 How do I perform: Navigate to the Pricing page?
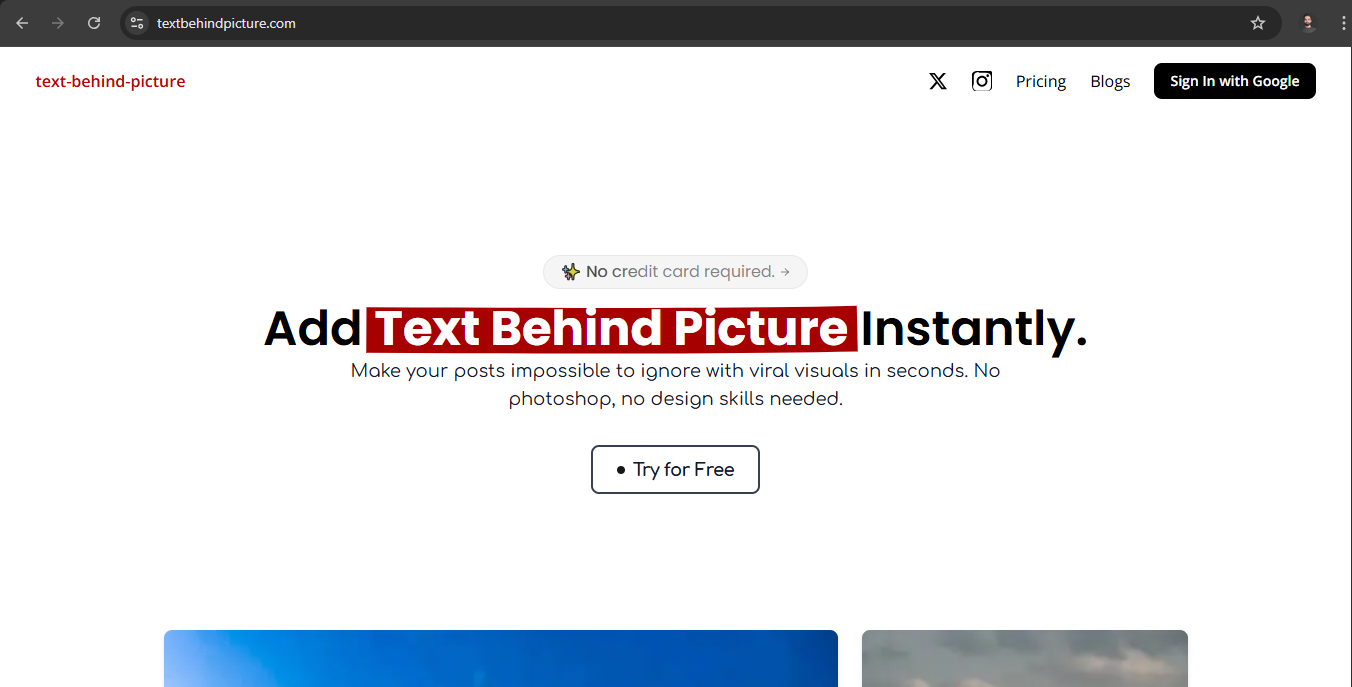point(1040,81)
